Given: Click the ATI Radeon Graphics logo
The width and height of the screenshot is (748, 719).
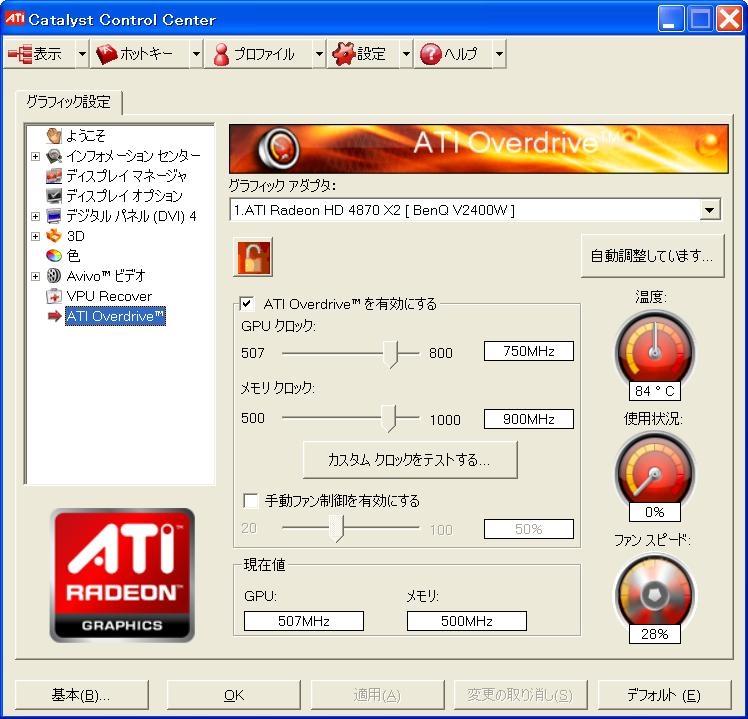Looking at the screenshot, I should (x=122, y=575).
